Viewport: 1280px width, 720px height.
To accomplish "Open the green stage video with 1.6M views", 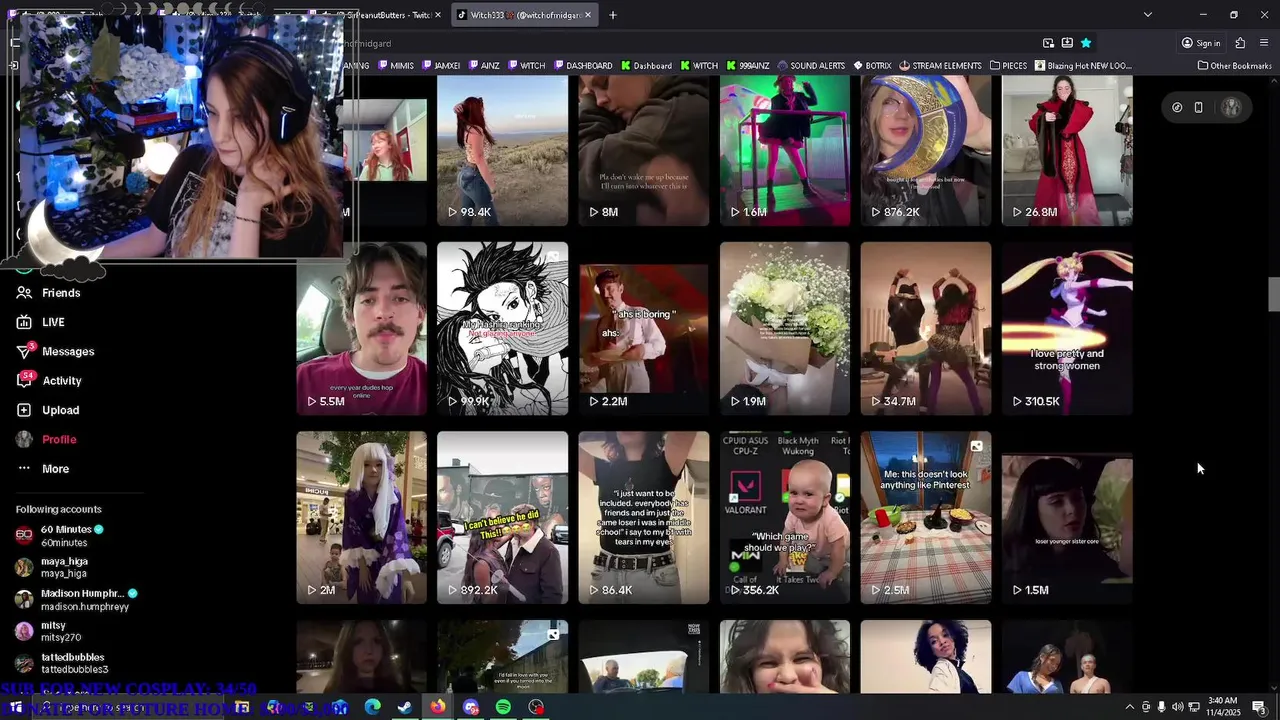I will (784, 150).
